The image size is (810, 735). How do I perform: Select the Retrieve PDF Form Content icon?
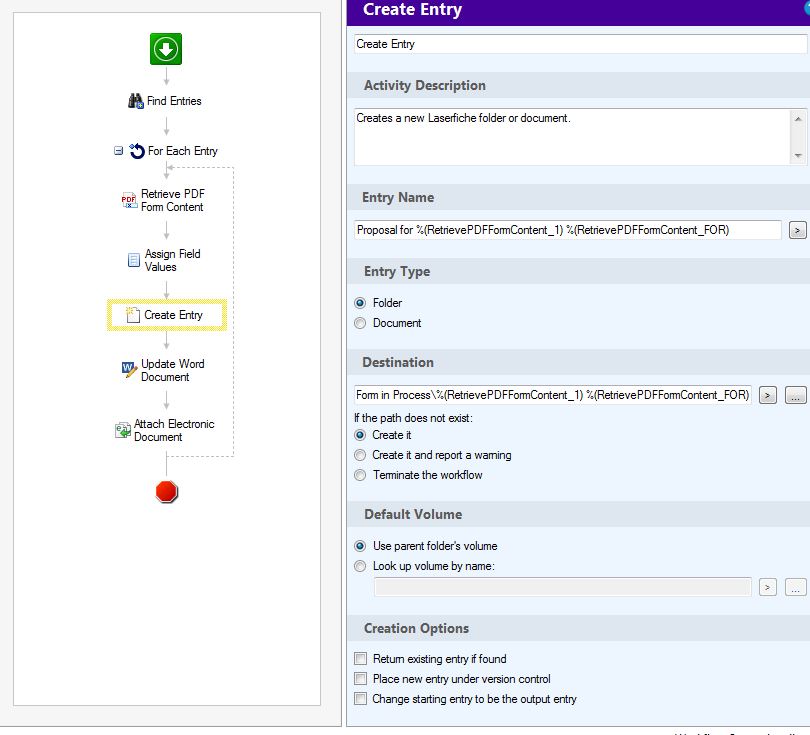coord(129,200)
